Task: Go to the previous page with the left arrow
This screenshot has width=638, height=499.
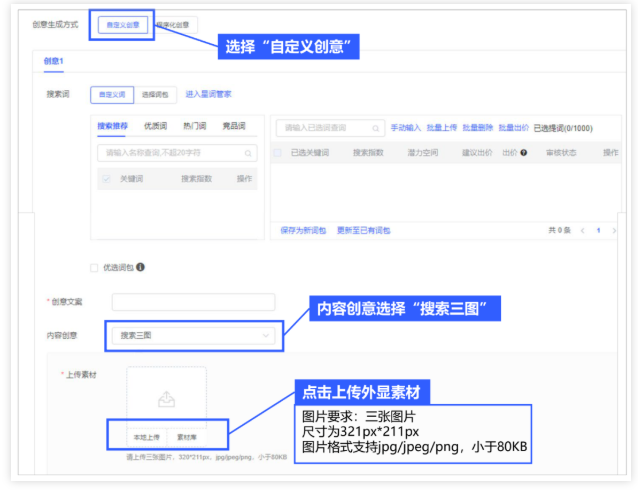Action: pos(583,231)
